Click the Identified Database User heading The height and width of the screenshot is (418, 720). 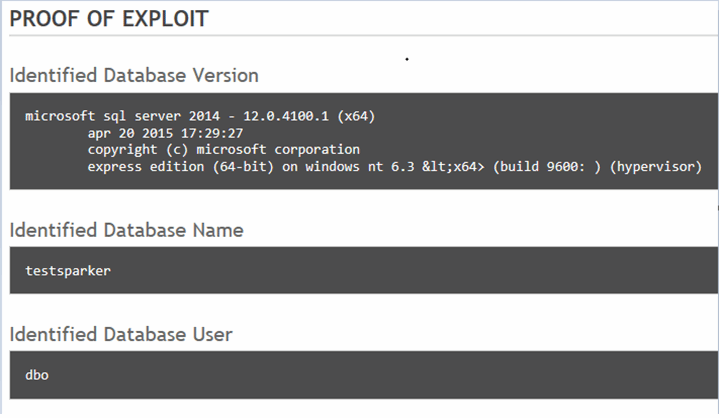coord(122,333)
